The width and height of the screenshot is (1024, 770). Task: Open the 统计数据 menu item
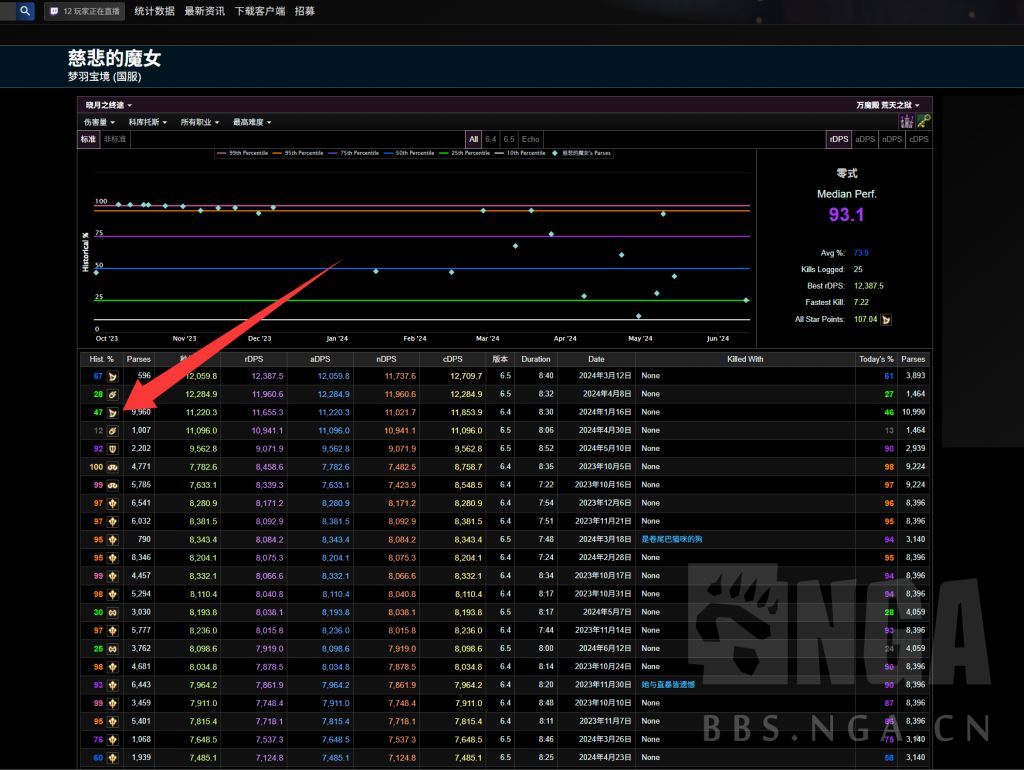tap(154, 11)
